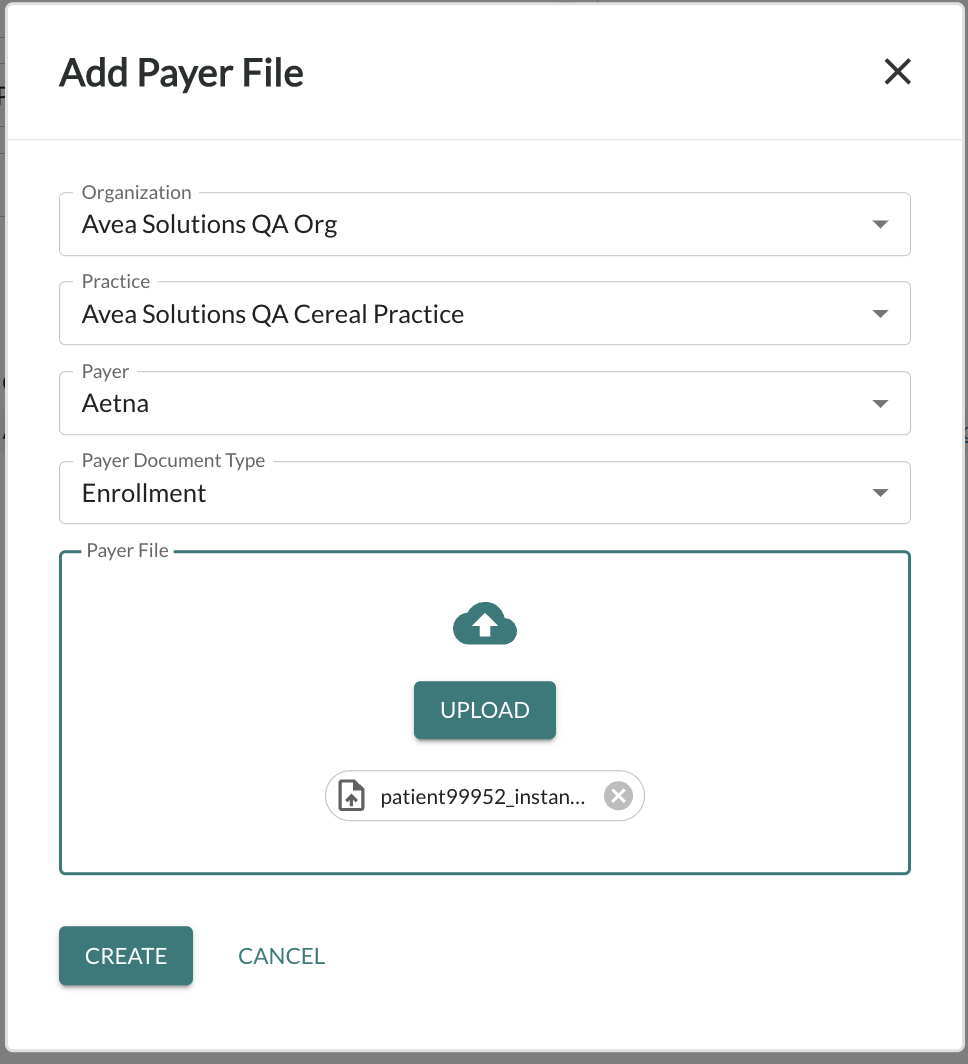Click the CREATE button

tap(125, 955)
